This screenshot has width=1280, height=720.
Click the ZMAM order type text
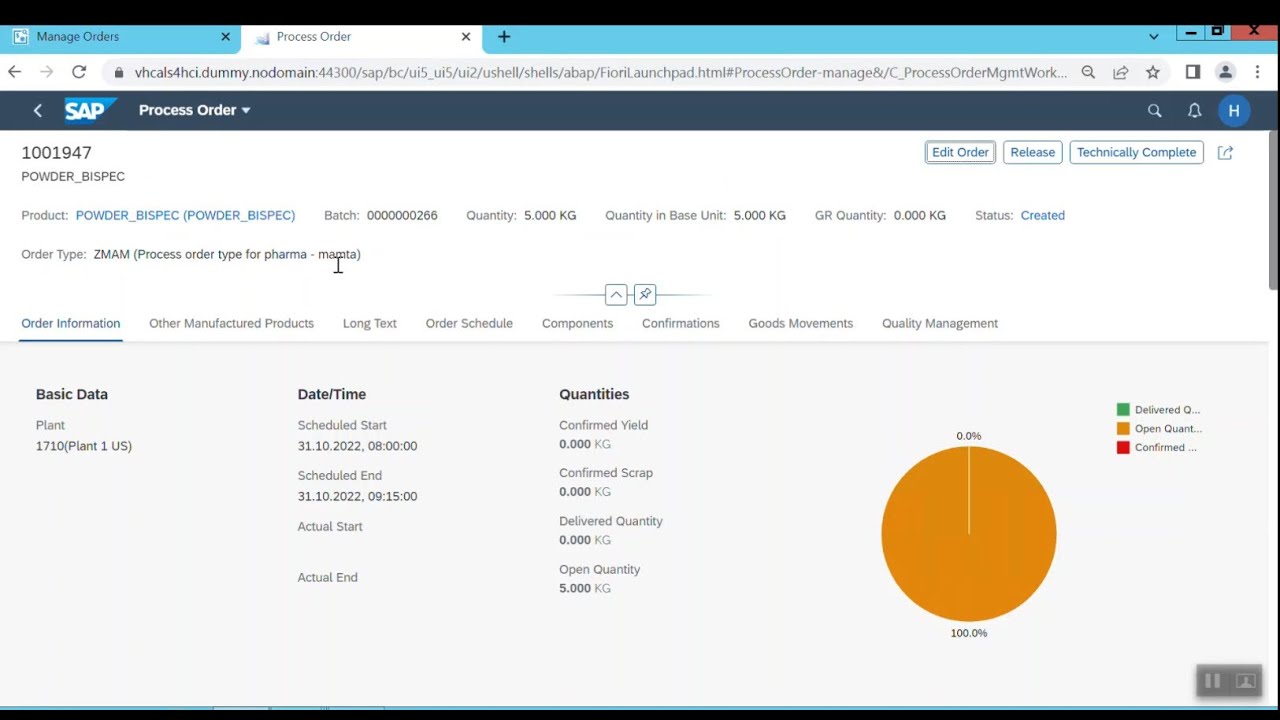coord(227,254)
